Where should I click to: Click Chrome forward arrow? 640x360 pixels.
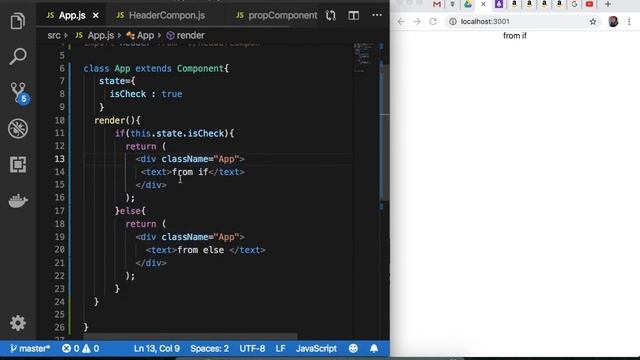click(x=417, y=22)
